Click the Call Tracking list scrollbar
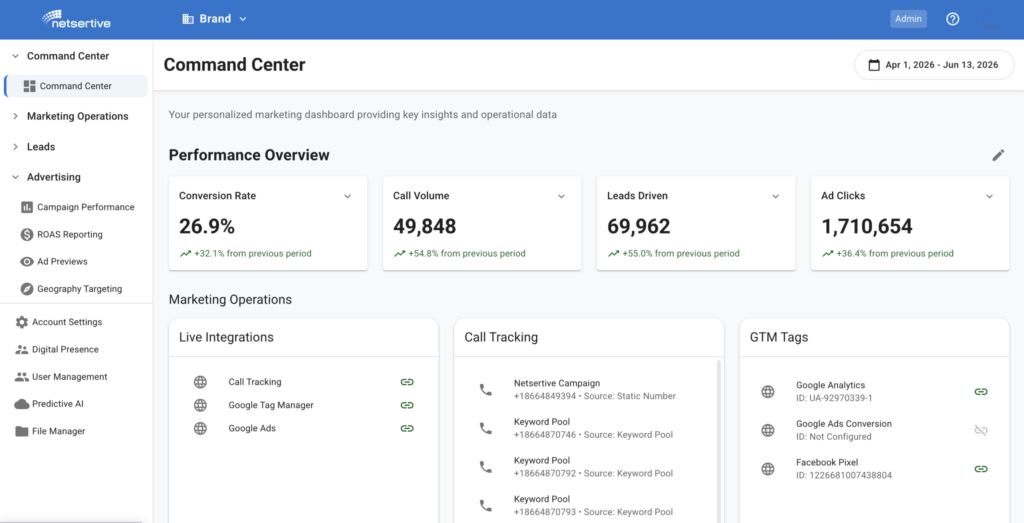Screen dimensions: 1024x523 click(x=720, y=441)
